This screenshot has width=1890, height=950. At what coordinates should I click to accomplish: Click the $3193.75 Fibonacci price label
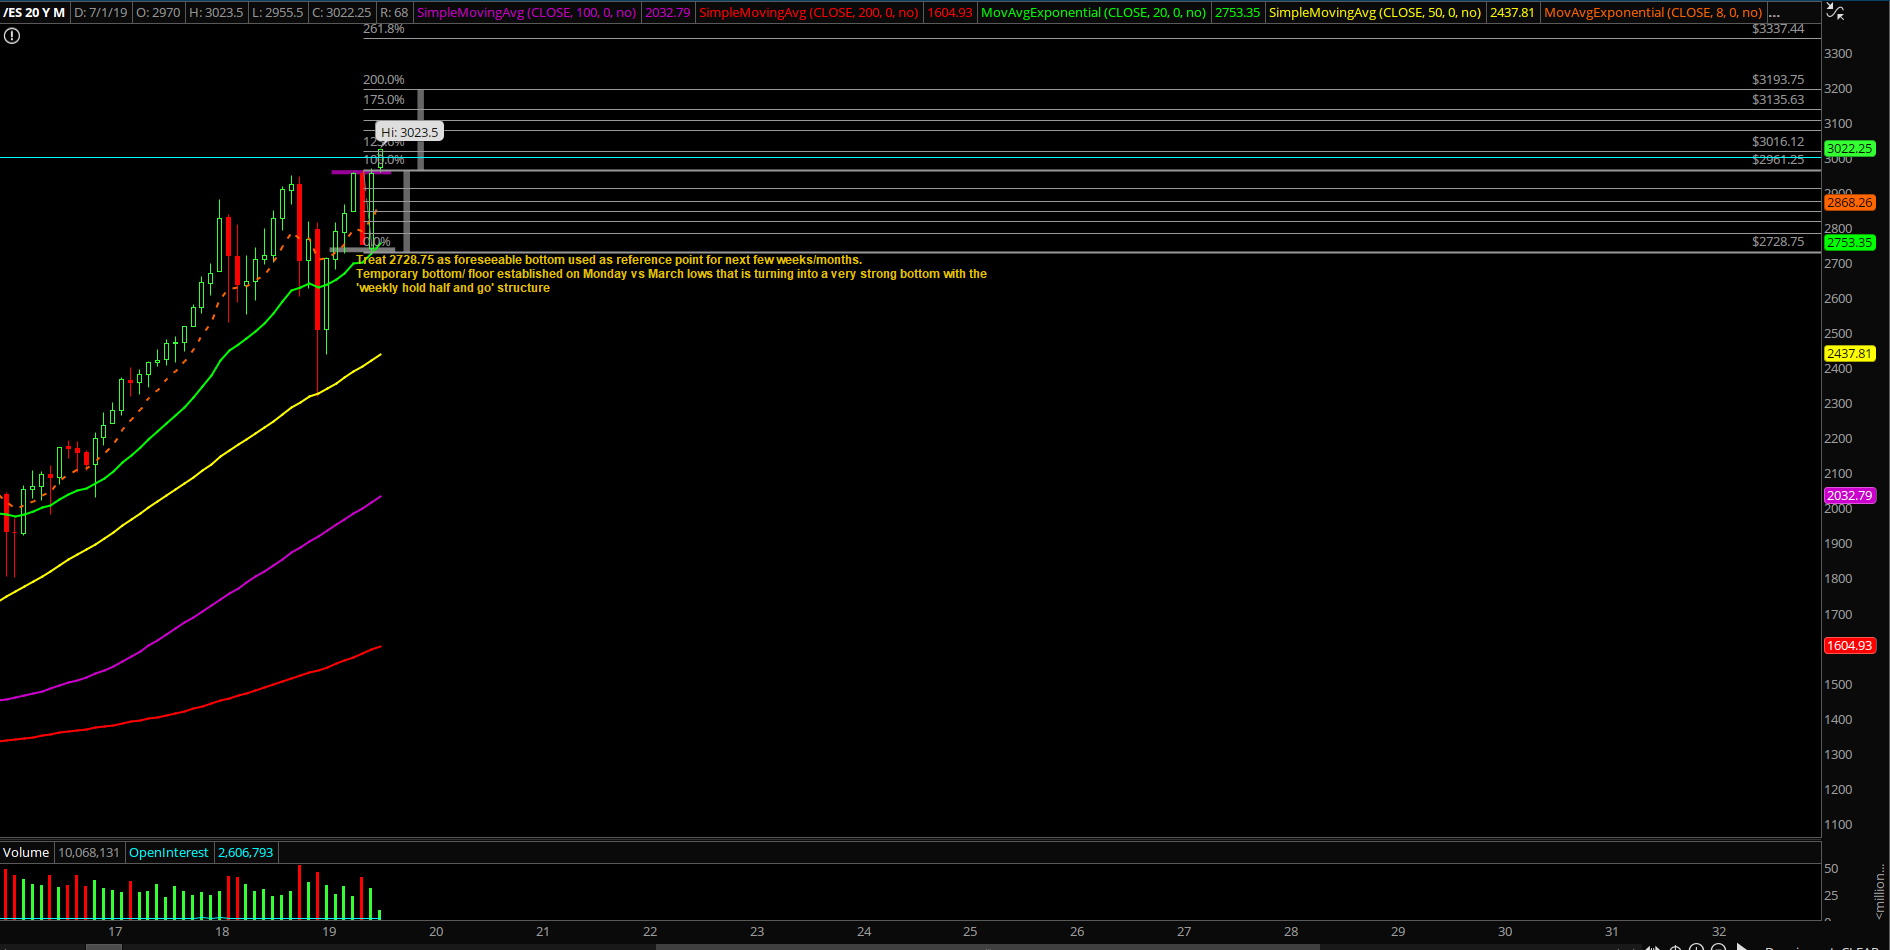tap(1778, 80)
